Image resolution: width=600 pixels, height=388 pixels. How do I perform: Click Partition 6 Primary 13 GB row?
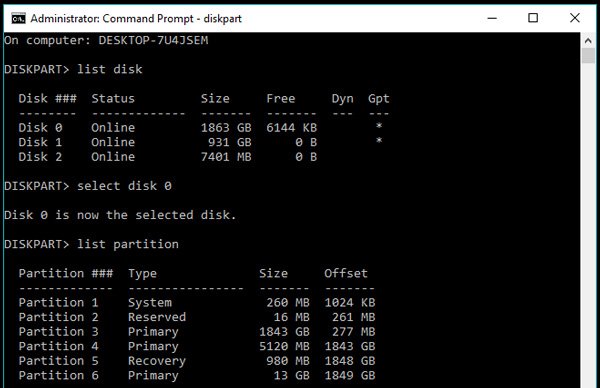tap(197, 375)
